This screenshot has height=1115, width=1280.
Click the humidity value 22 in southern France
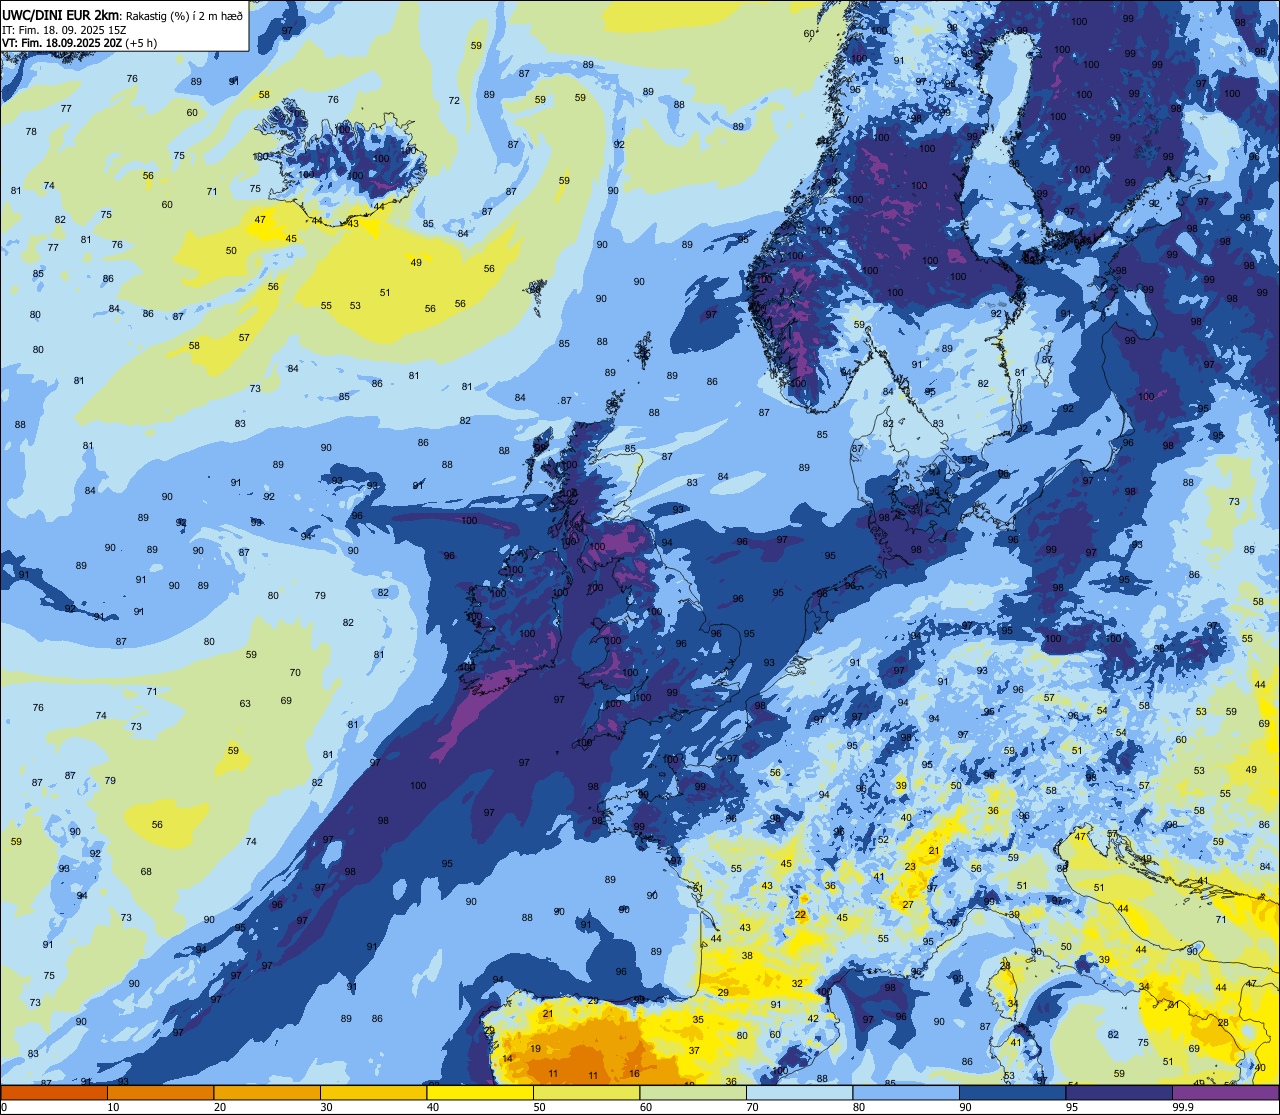coord(801,914)
